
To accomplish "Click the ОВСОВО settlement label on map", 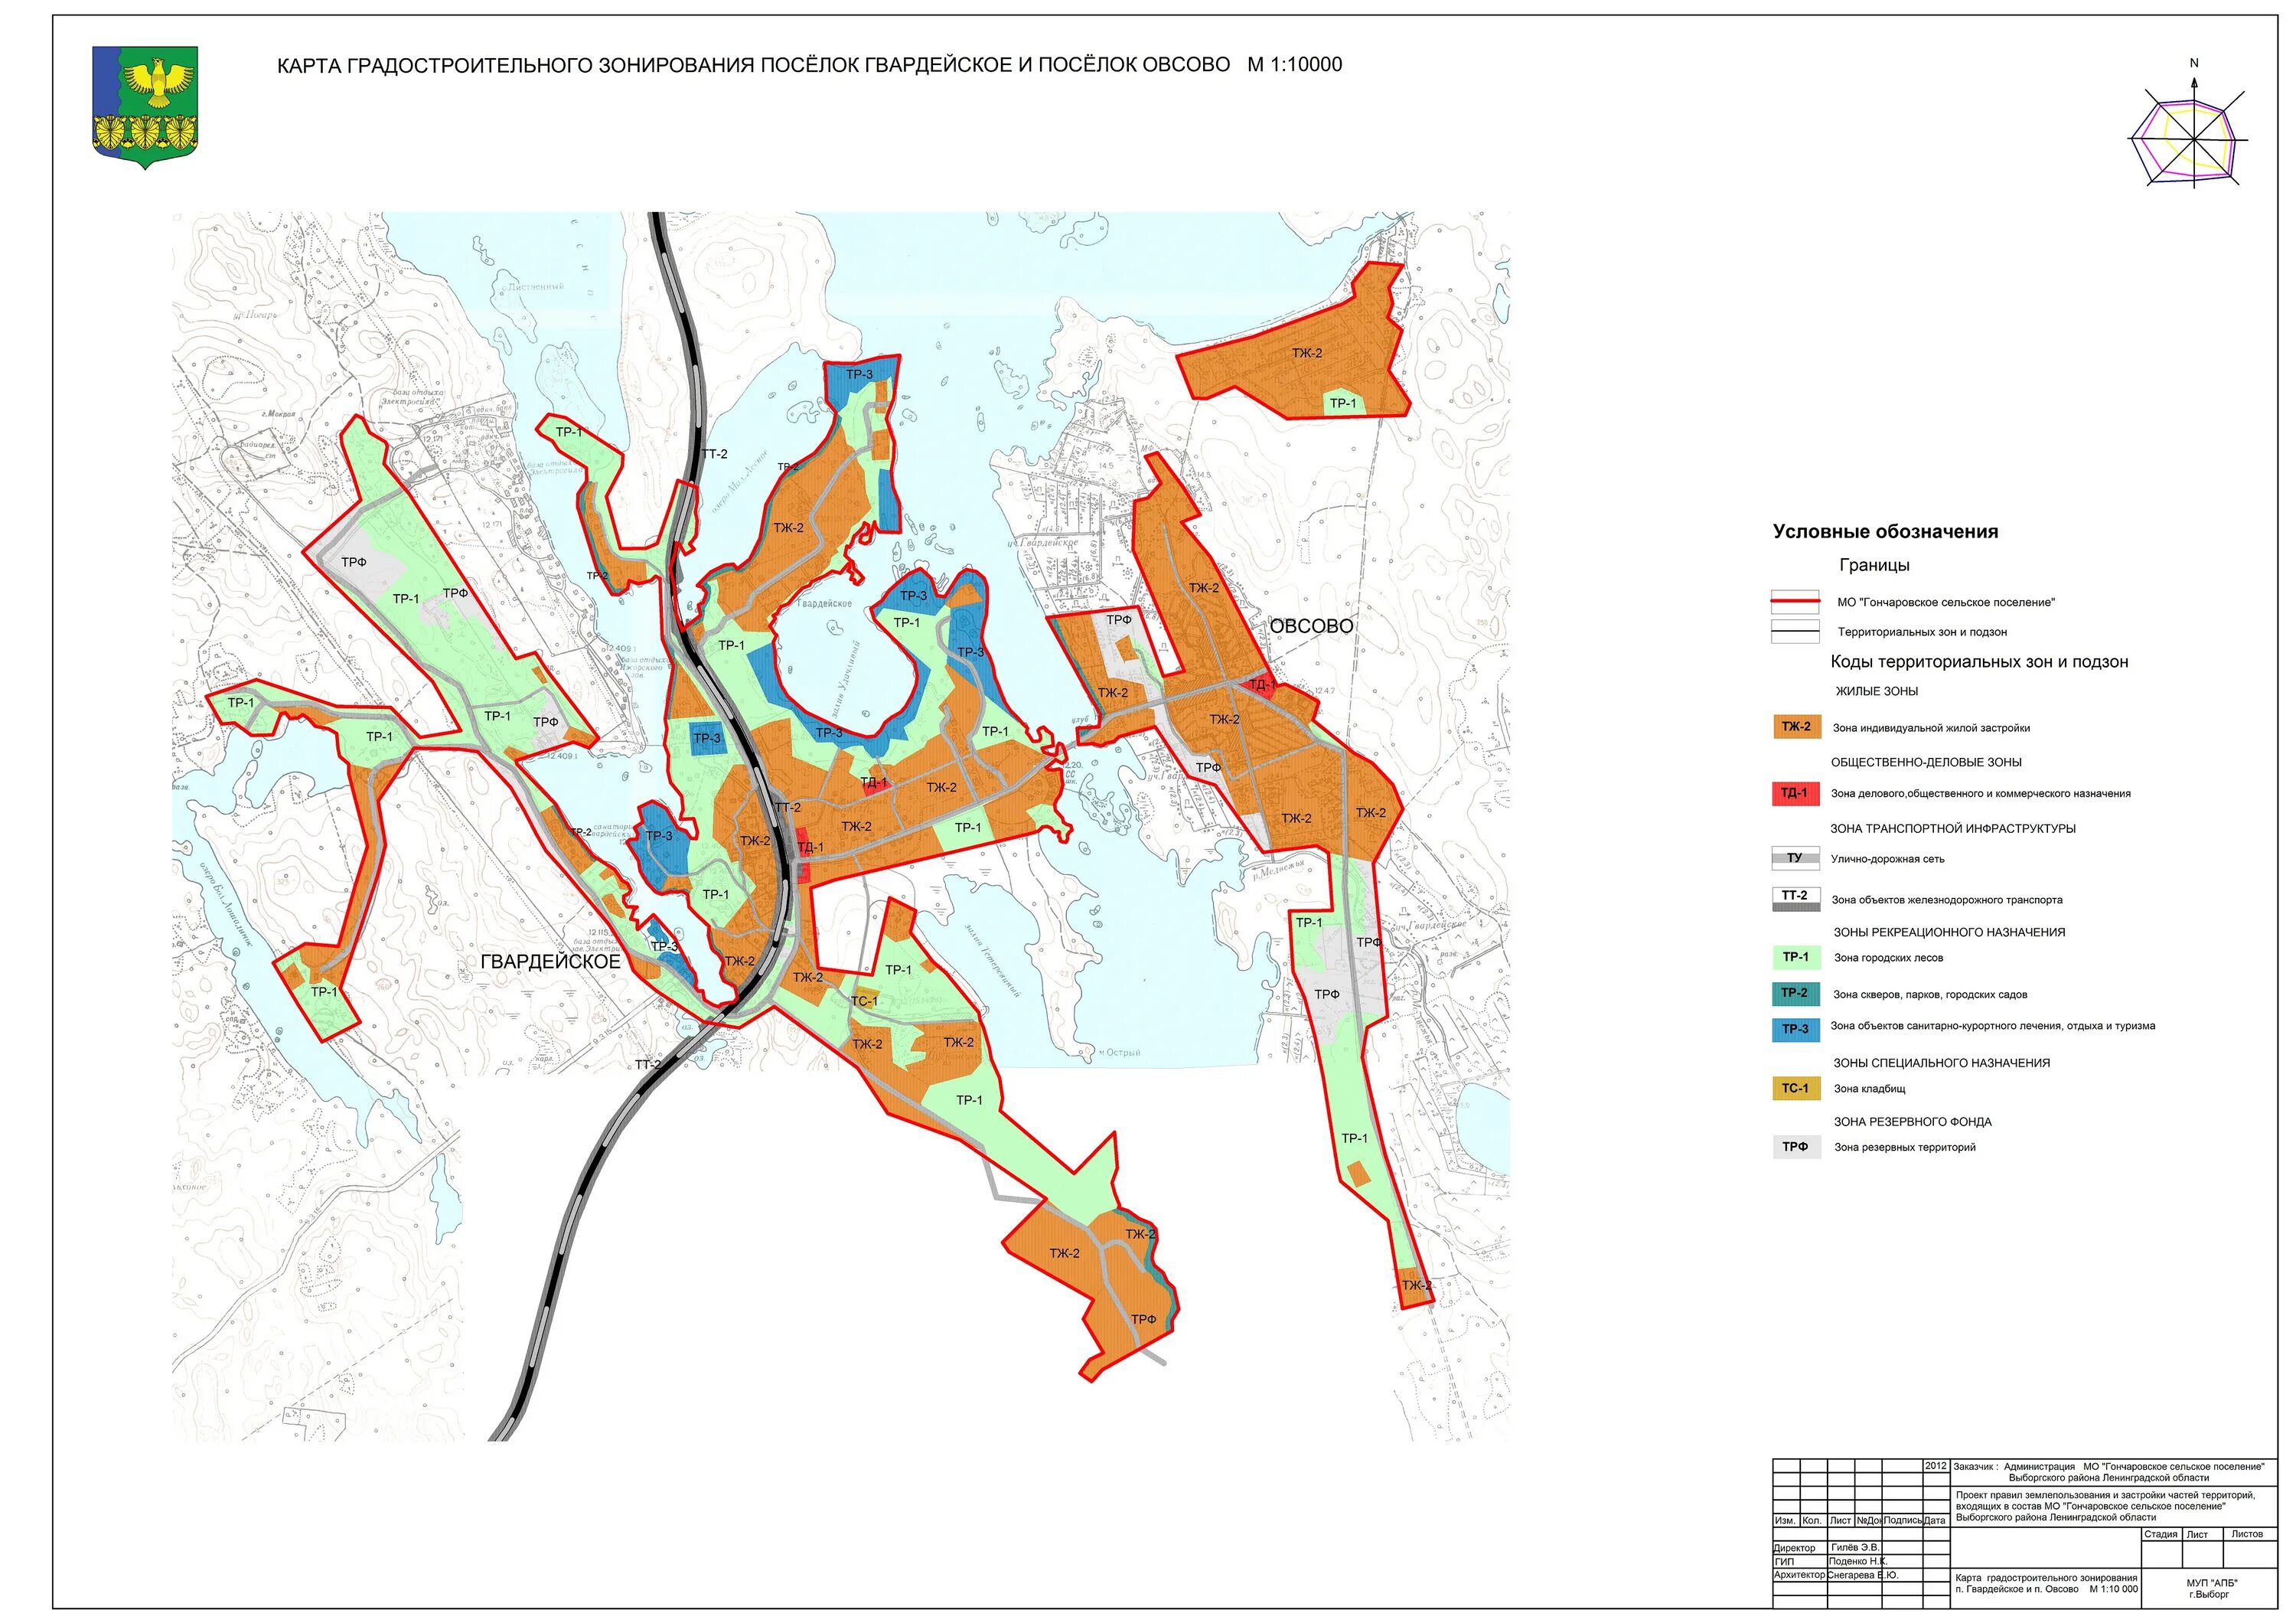I will pos(1311,626).
